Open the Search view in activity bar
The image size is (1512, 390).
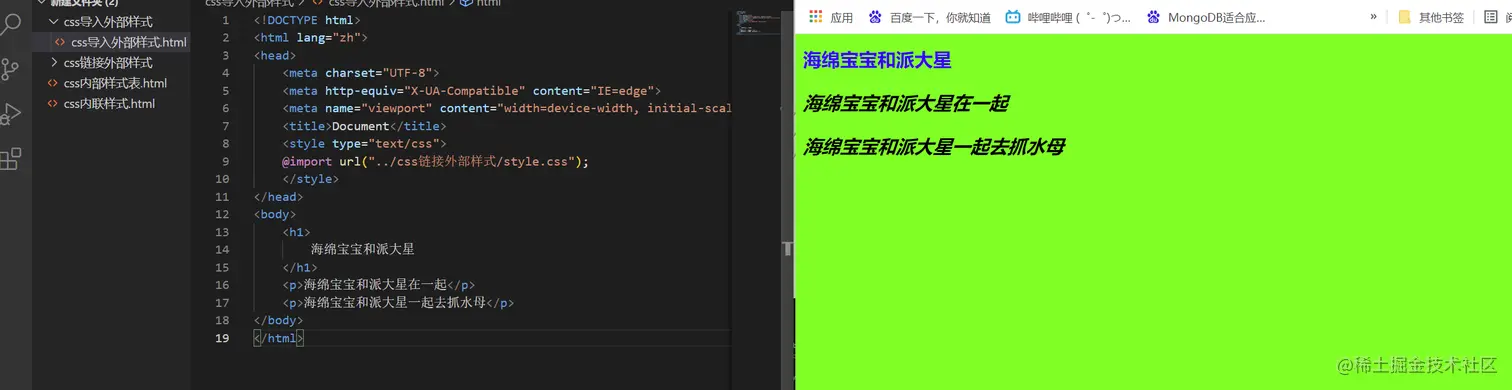[x=10, y=25]
